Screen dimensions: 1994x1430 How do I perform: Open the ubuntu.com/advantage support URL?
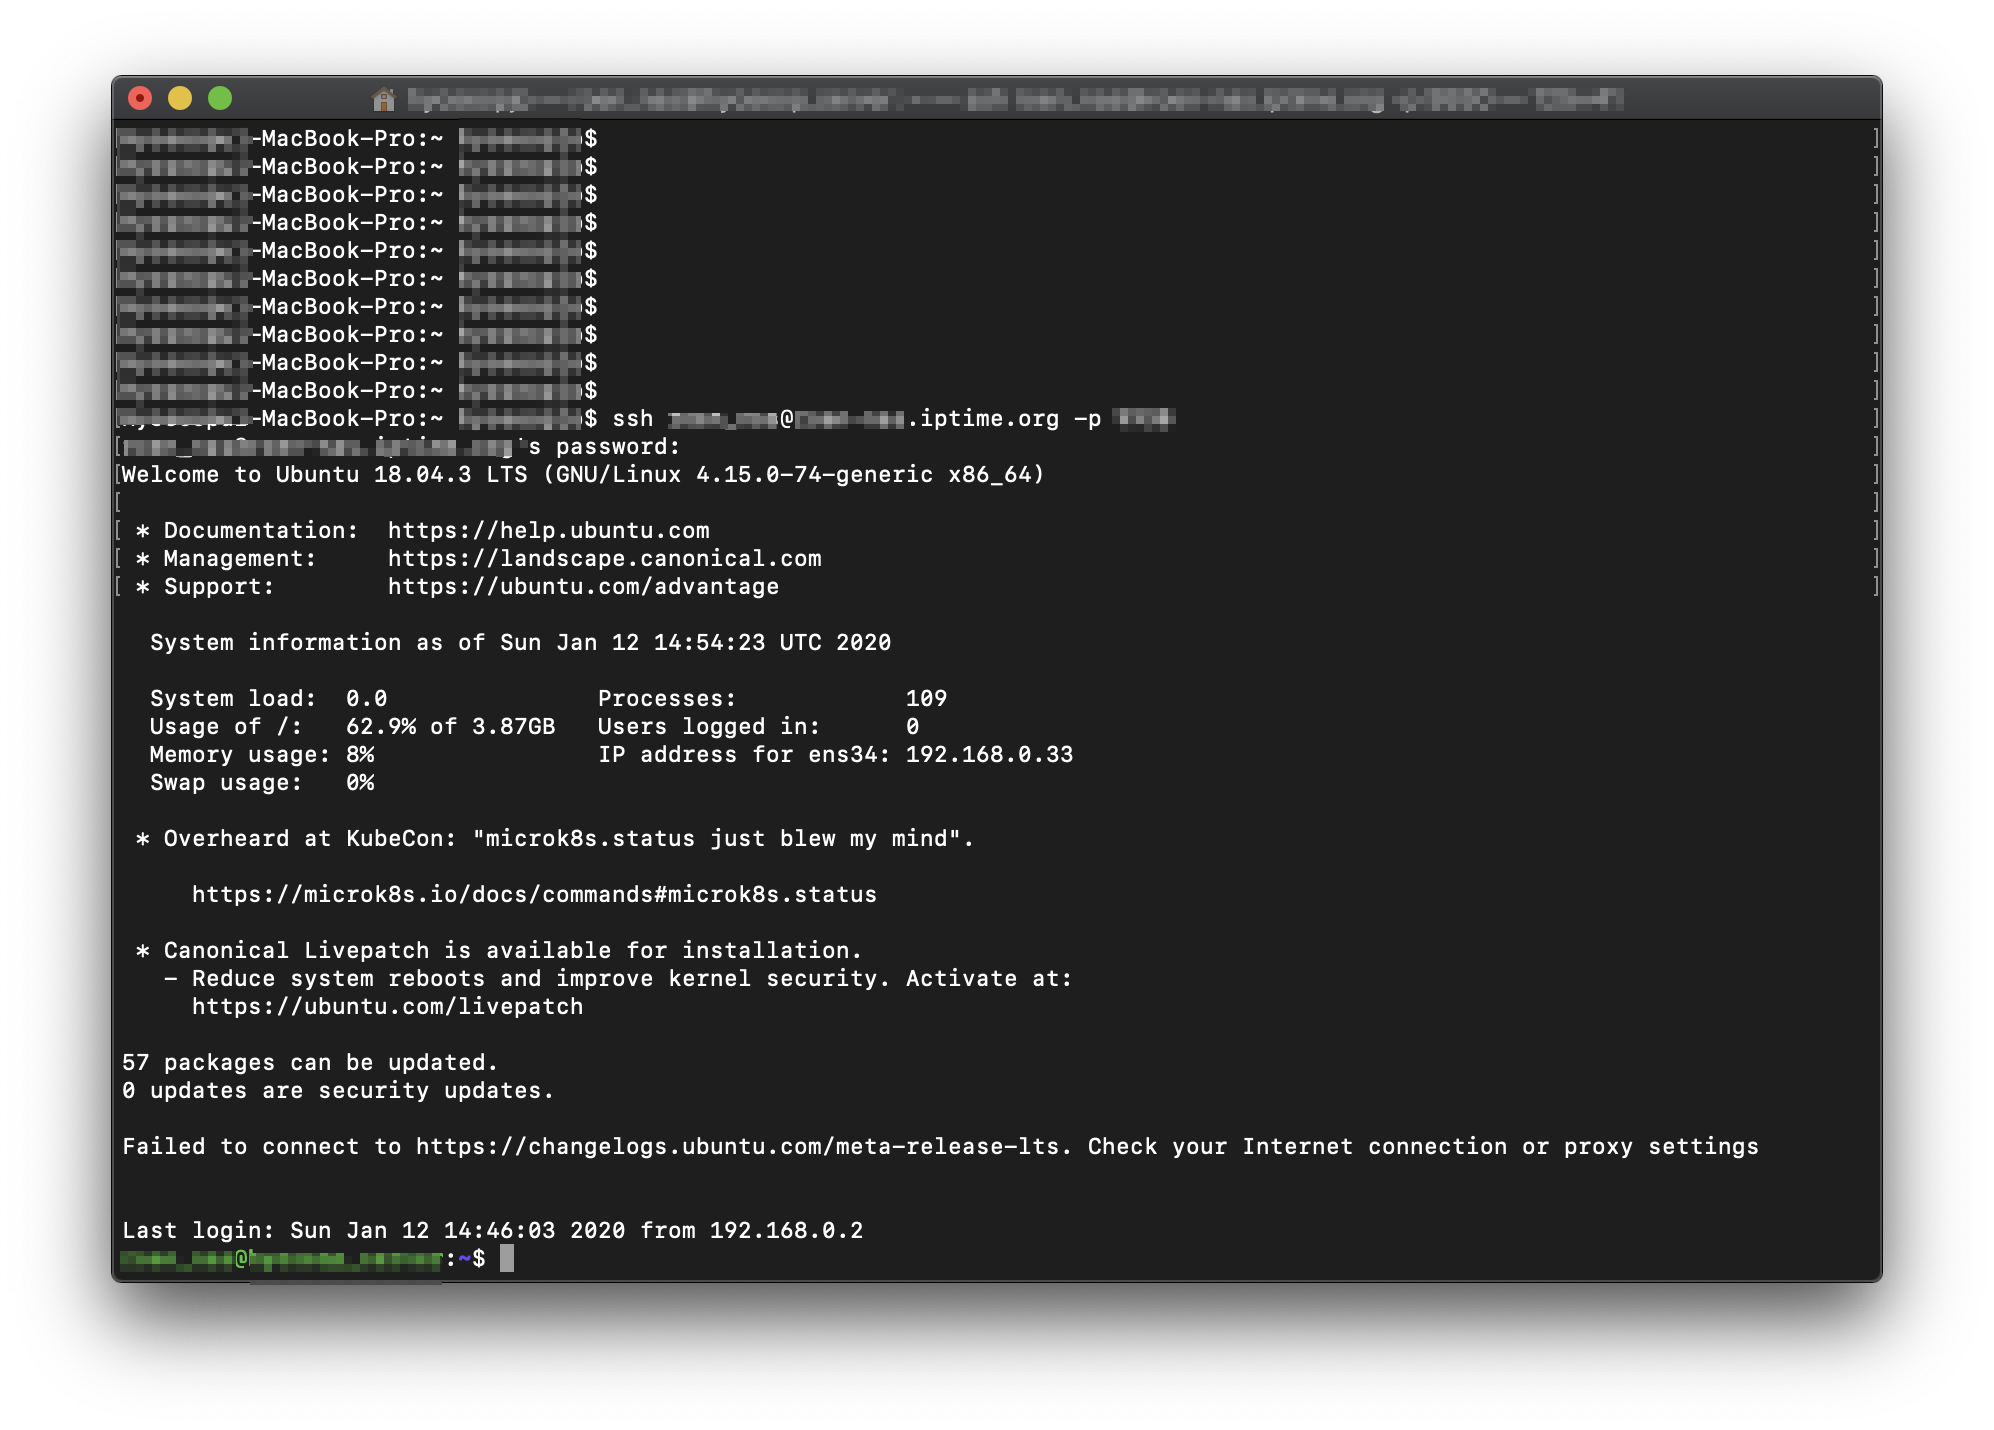tap(583, 587)
